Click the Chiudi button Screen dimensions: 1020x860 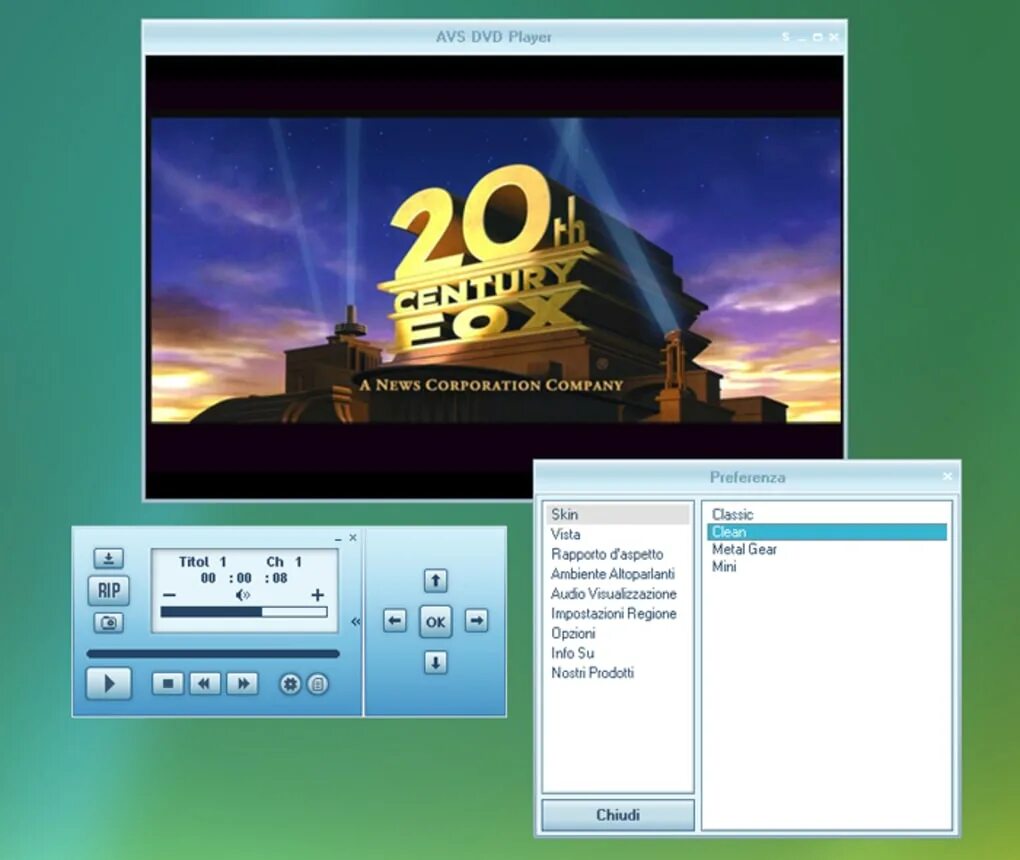point(617,814)
